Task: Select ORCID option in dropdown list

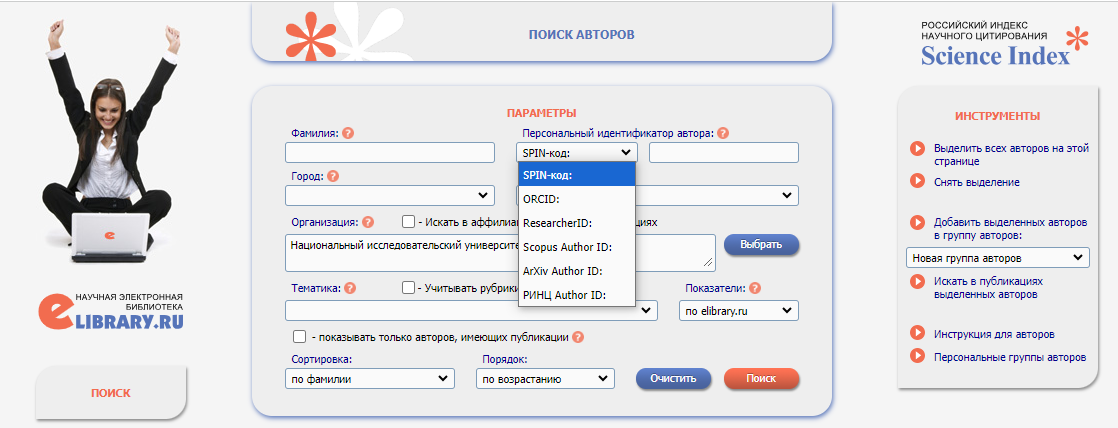Action: coord(577,199)
